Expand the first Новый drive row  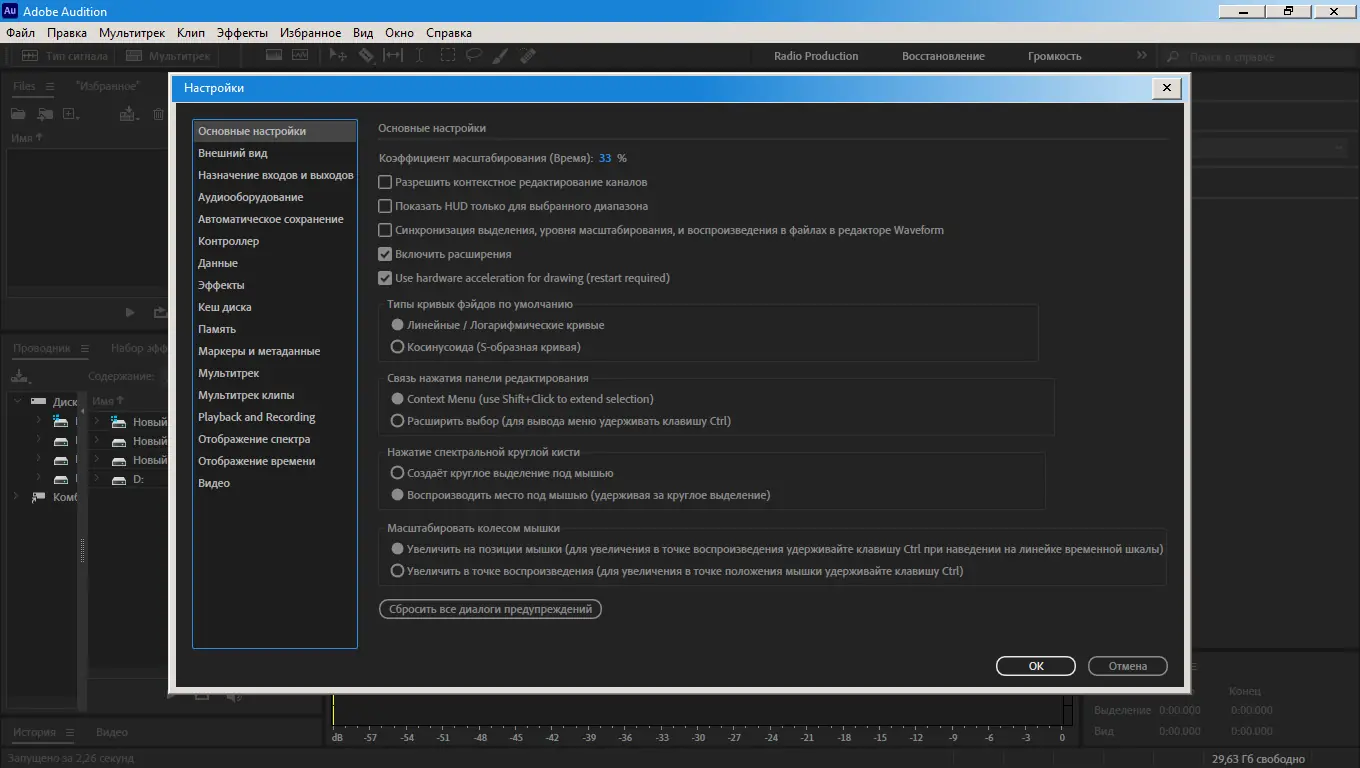tap(97, 422)
